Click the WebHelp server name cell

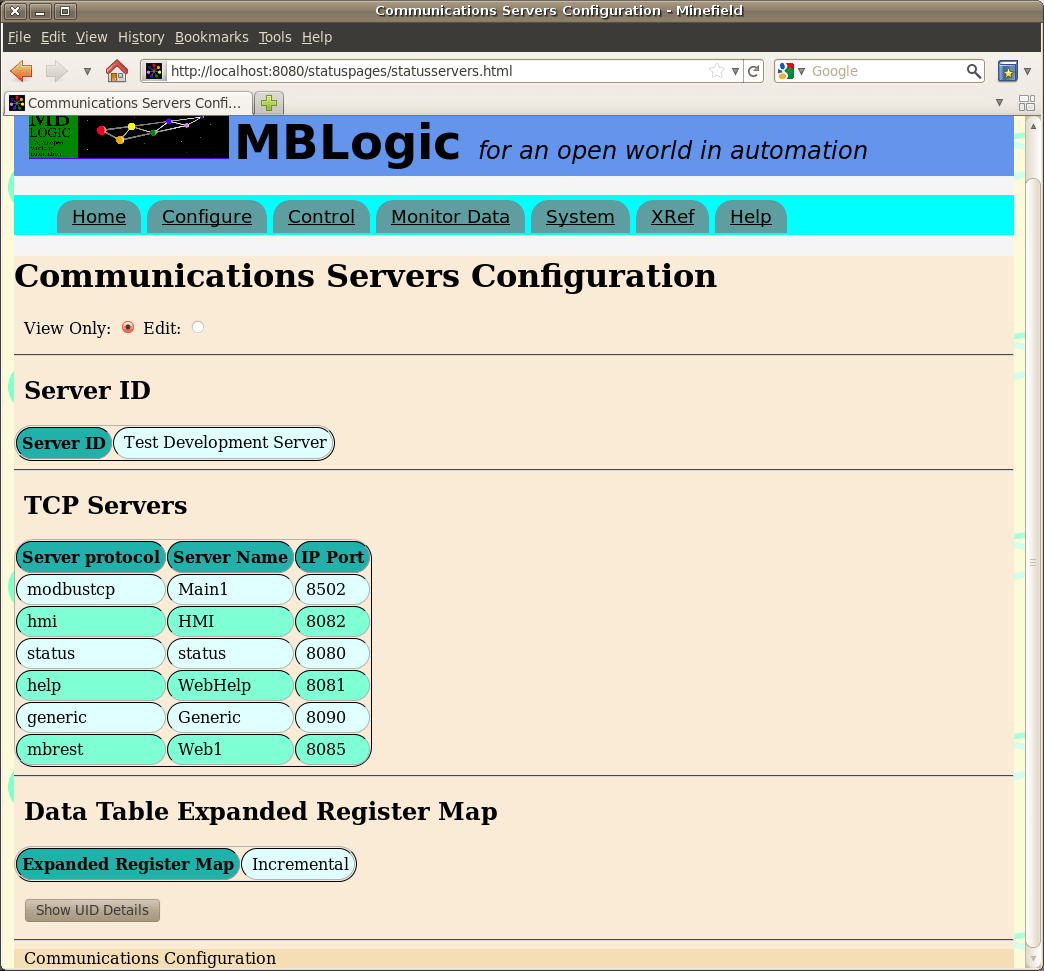230,685
